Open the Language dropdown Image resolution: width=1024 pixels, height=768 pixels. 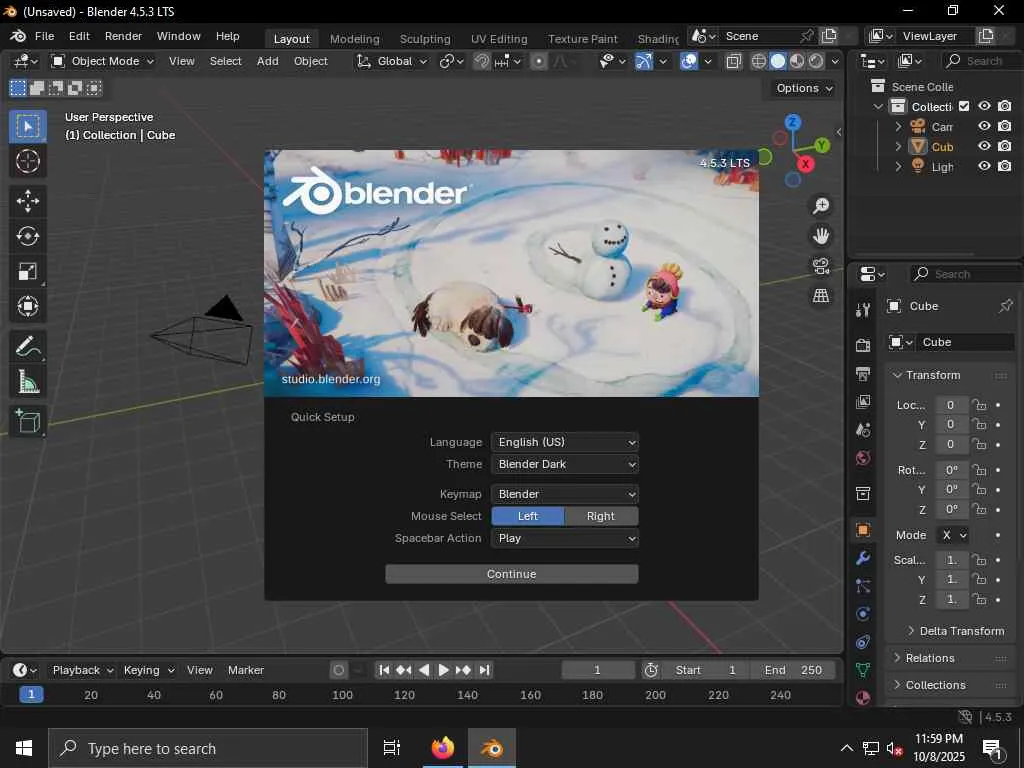[564, 442]
